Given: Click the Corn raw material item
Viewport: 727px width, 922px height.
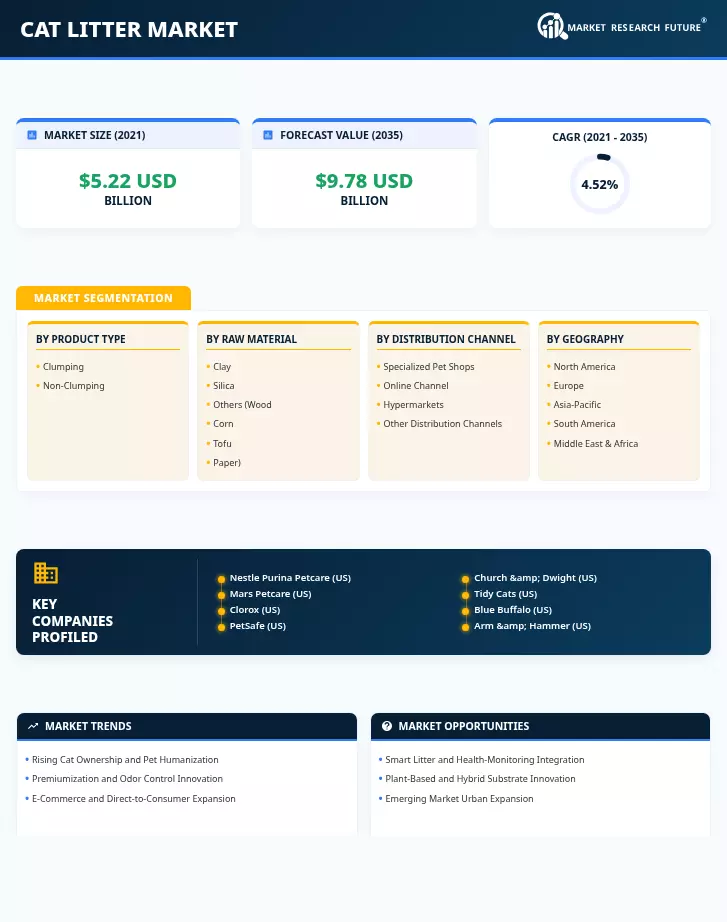Looking at the screenshot, I should tap(223, 423).
